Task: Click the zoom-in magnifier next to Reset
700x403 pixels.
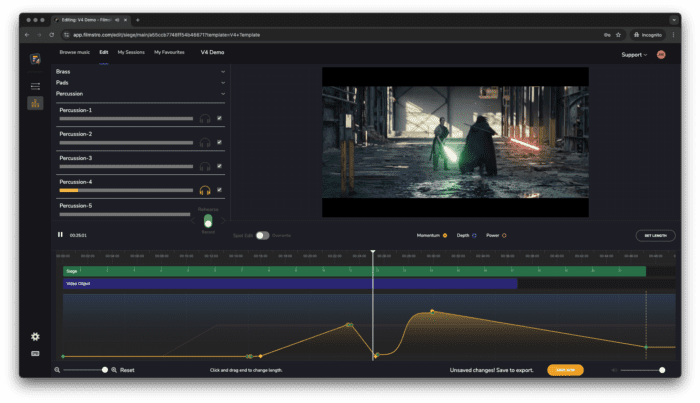Action: pos(114,370)
